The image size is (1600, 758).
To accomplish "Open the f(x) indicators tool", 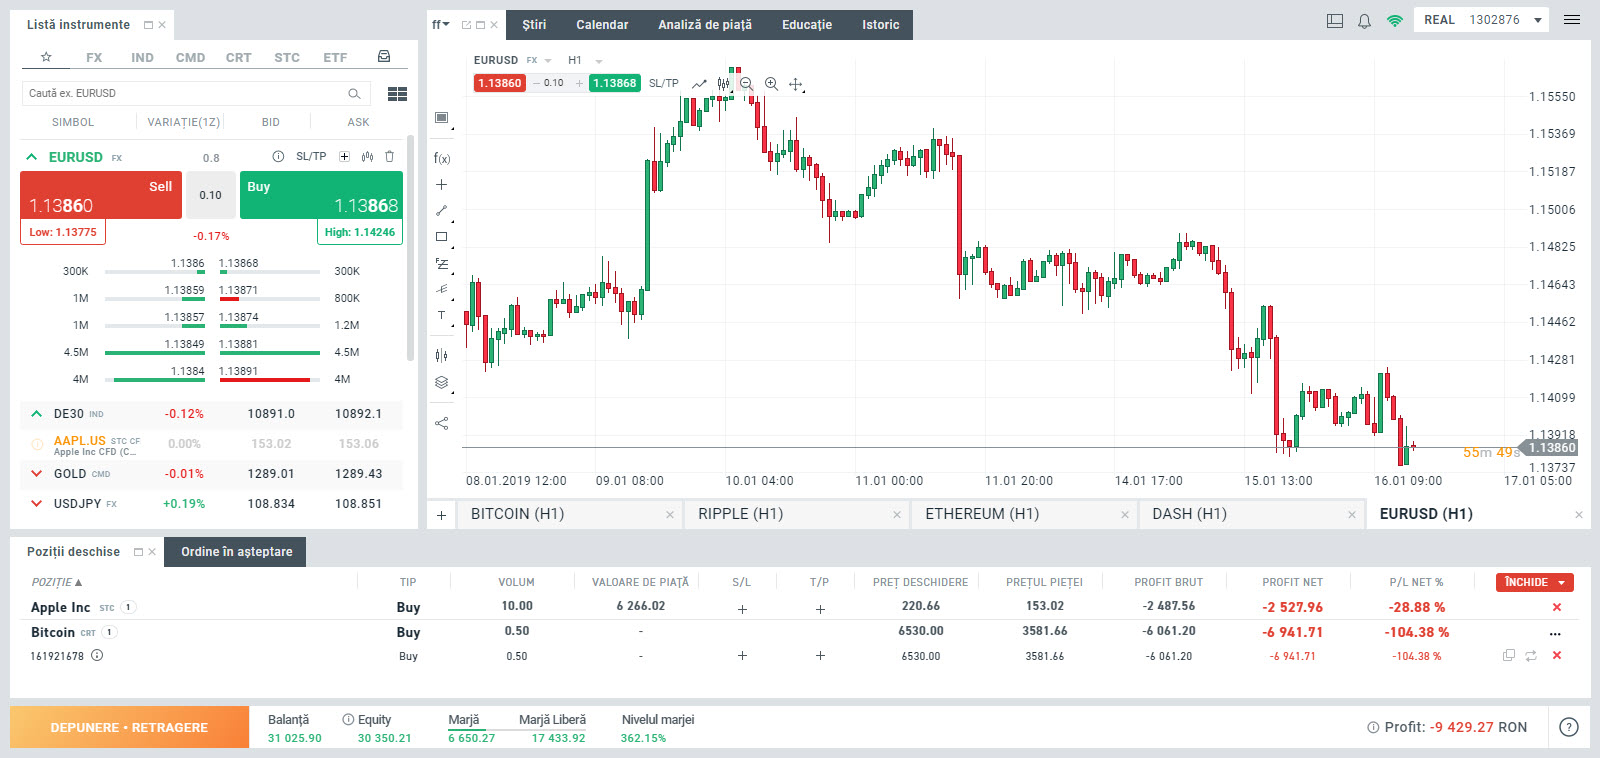I will pos(441,158).
